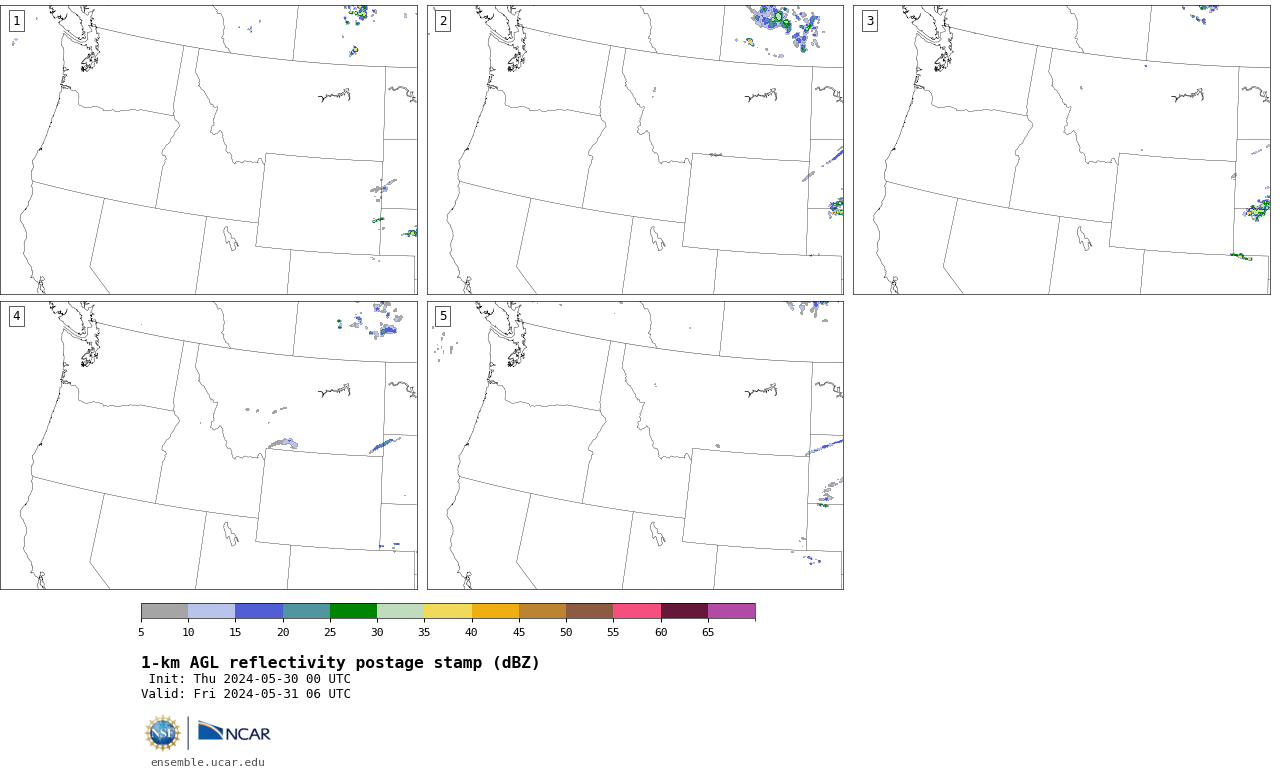Click the NCAR logo

point(234,732)
